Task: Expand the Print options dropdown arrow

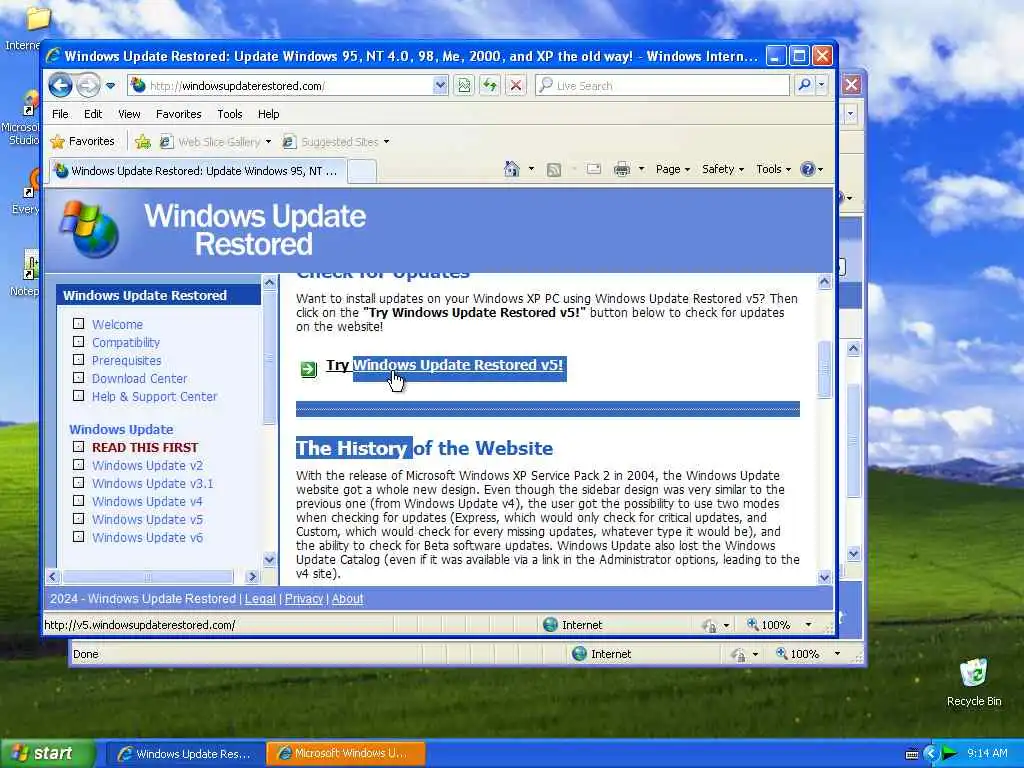Action: pos(641,169)
